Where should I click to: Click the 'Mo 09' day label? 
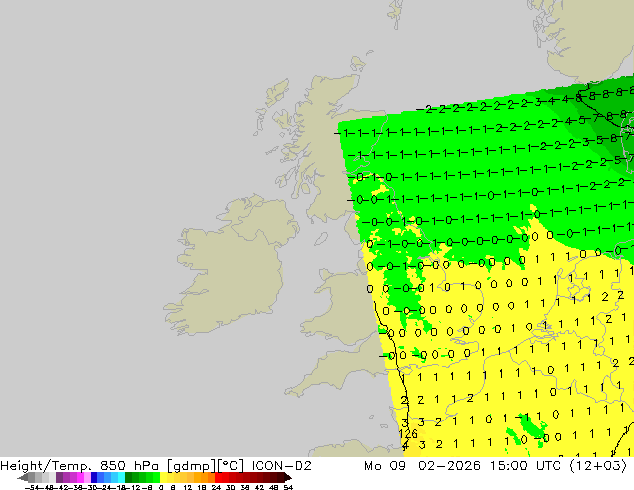(x=385, y=466)
